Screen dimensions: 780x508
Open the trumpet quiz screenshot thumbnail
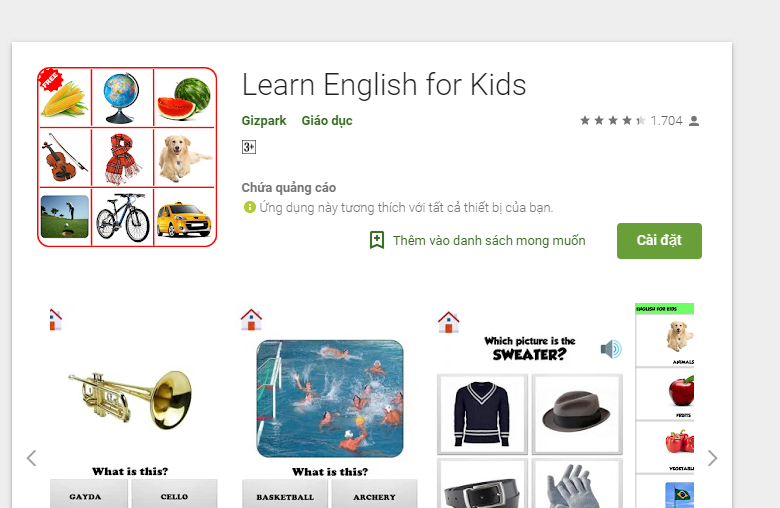pos(134,406)
